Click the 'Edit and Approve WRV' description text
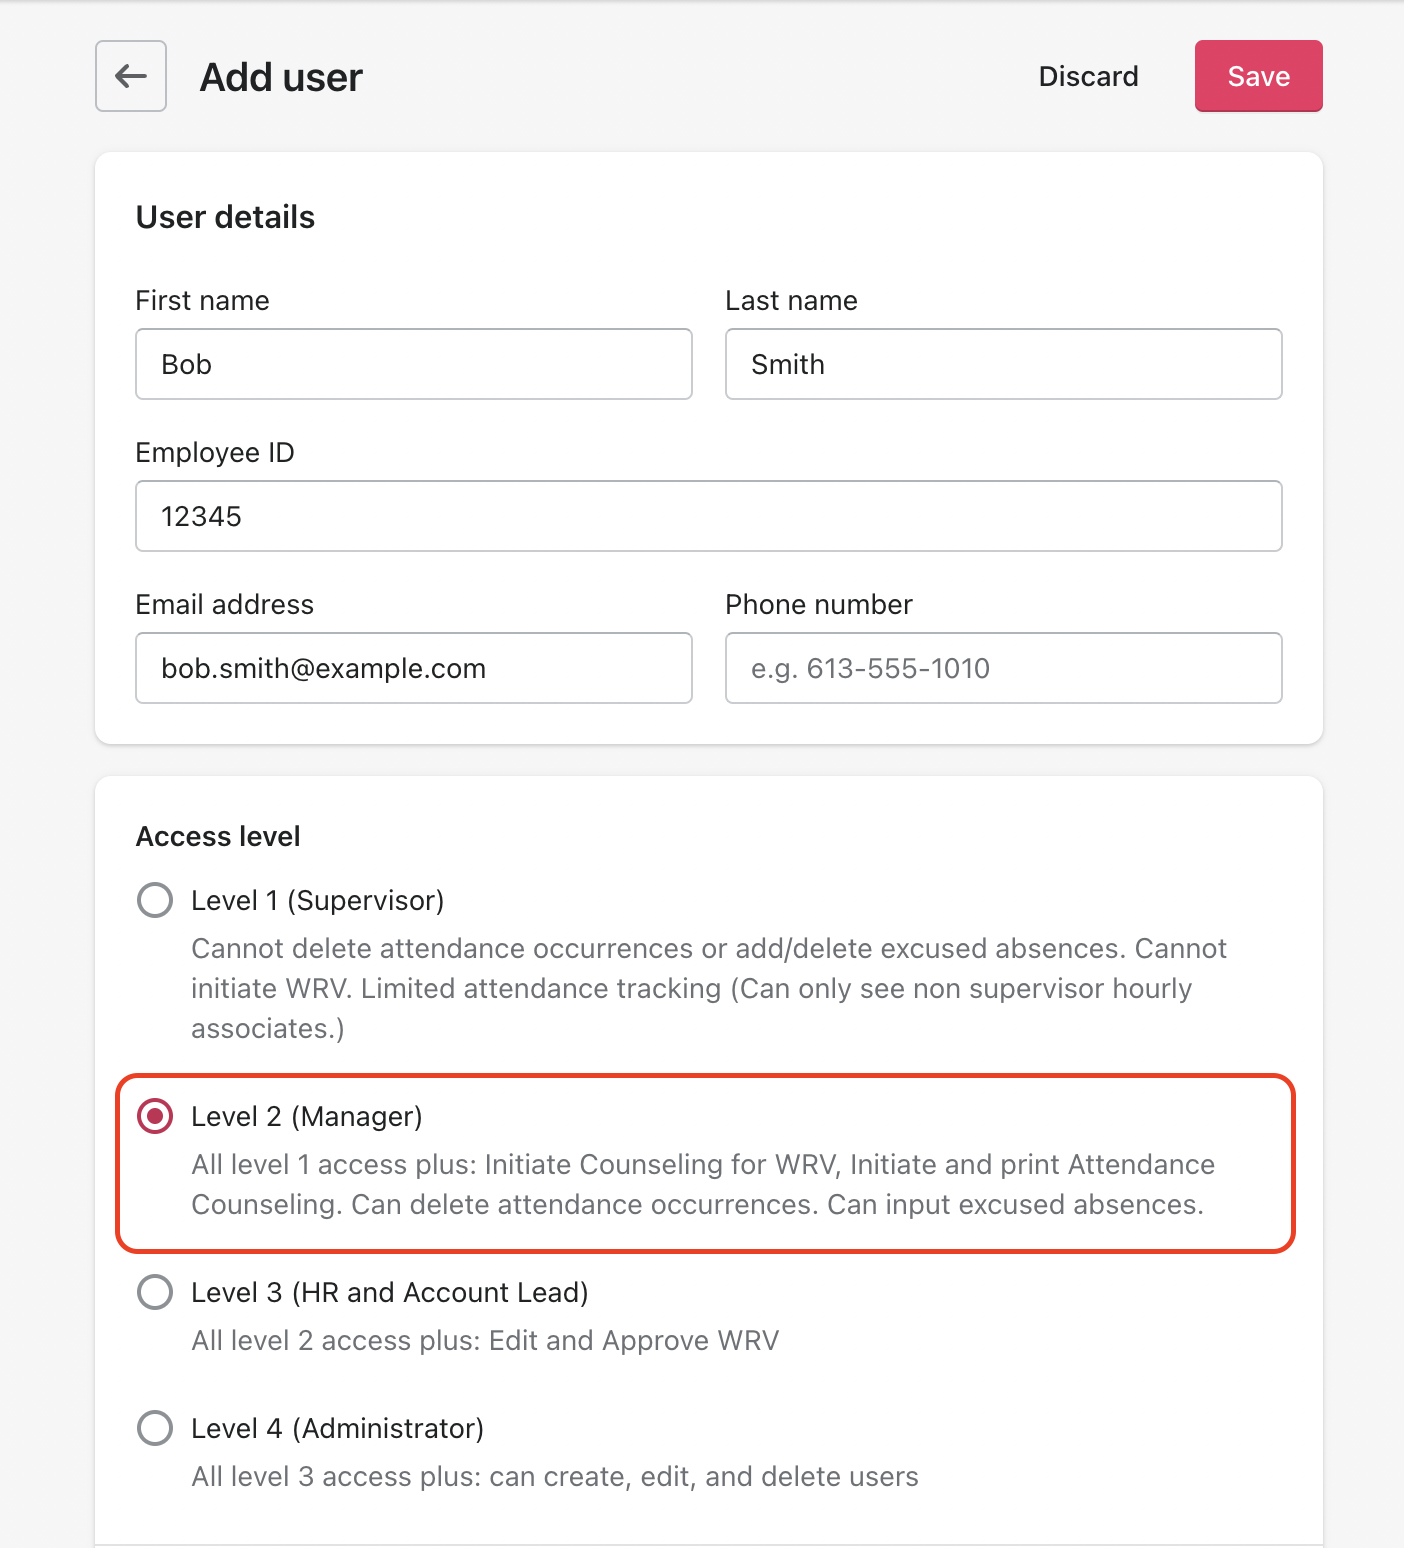The image size is (1404, 1548). (x=485, y=1340)
